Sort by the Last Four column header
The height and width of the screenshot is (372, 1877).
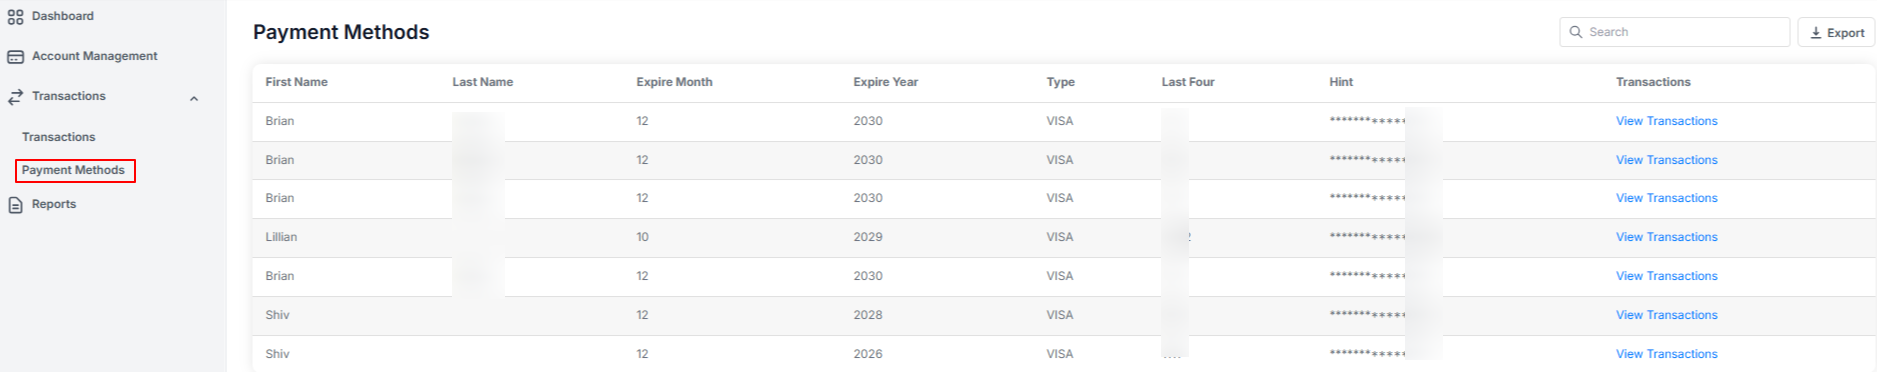click(x=1188, y=82)
